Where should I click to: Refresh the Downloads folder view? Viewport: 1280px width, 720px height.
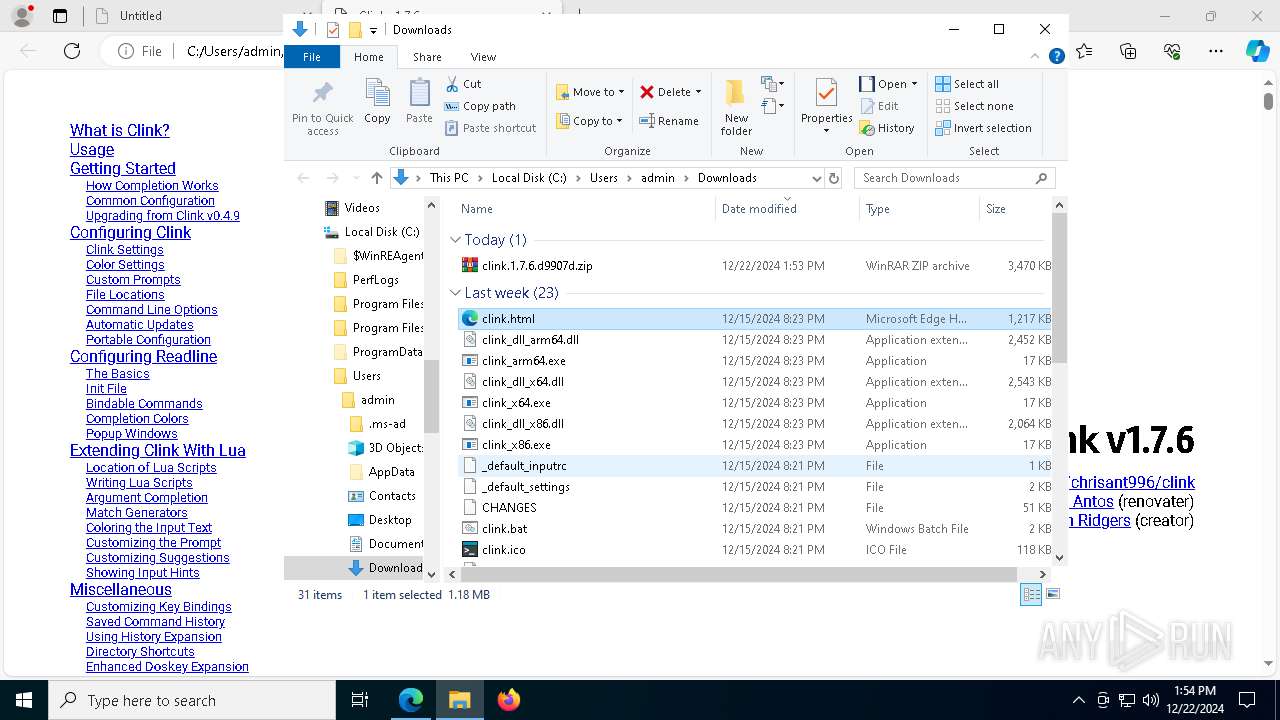[x=834, y=178]
